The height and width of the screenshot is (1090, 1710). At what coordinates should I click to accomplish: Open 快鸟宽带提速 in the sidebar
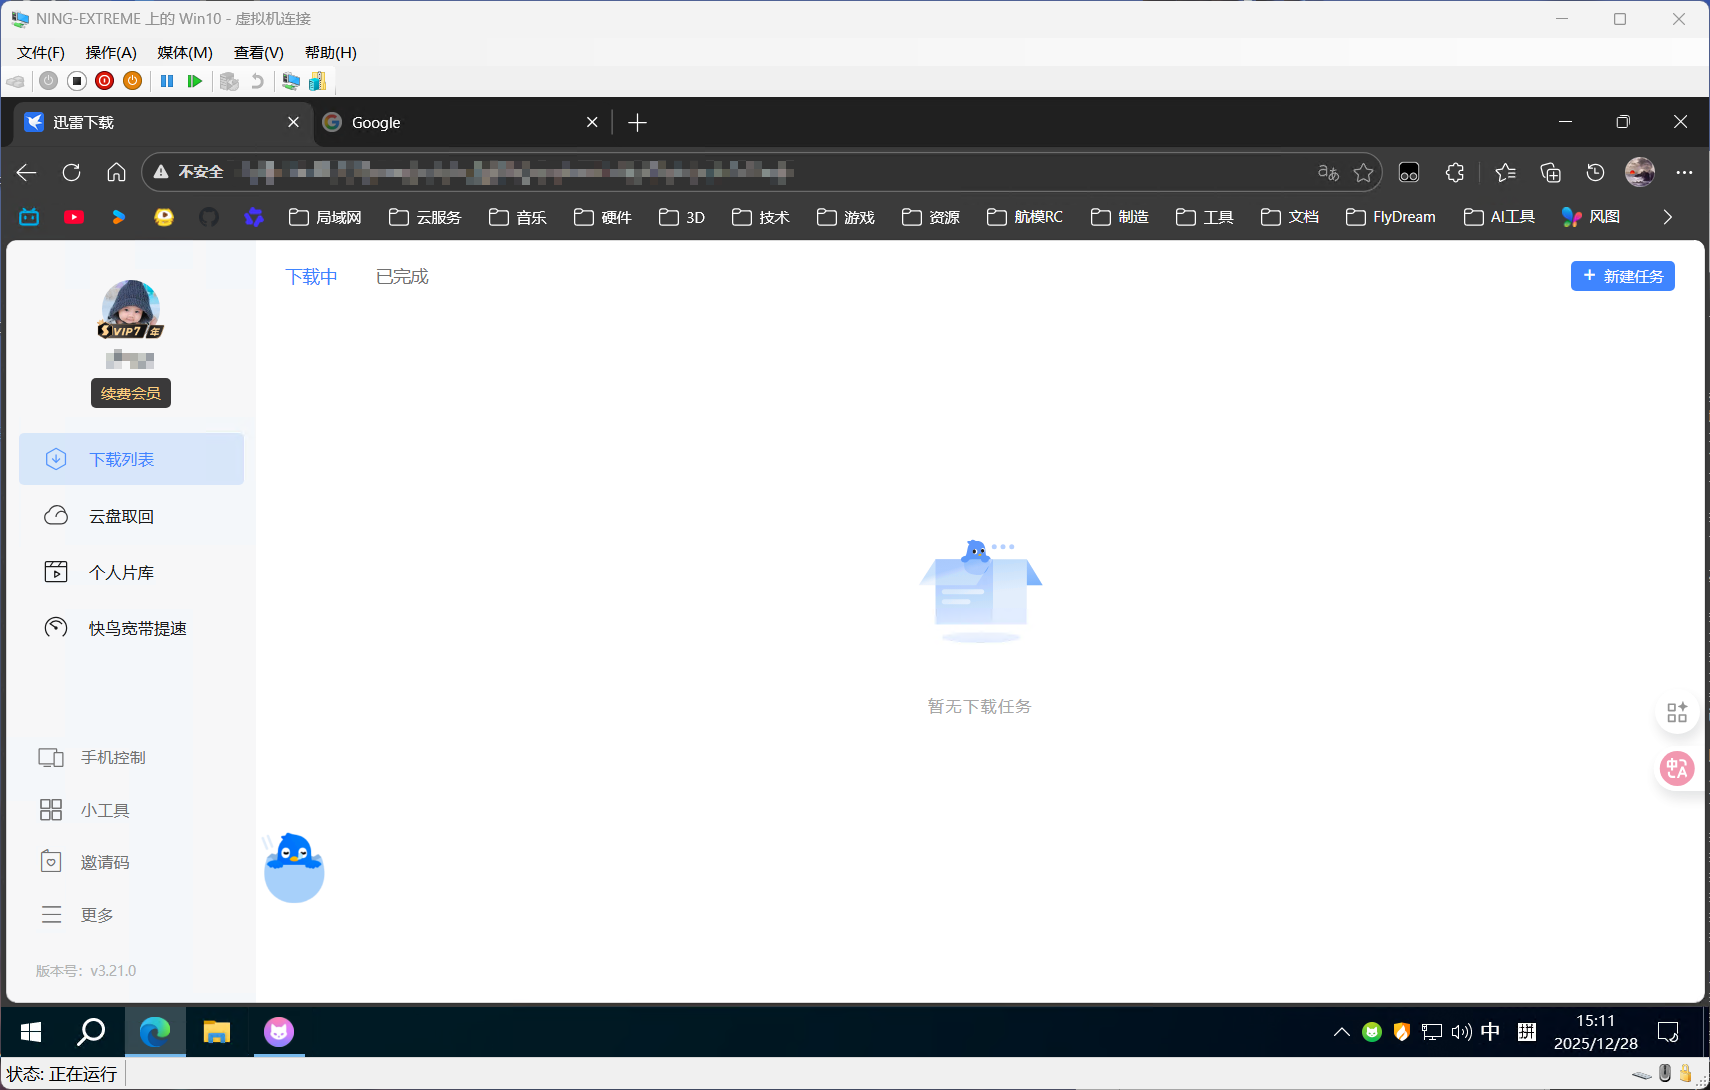[131, 628]
